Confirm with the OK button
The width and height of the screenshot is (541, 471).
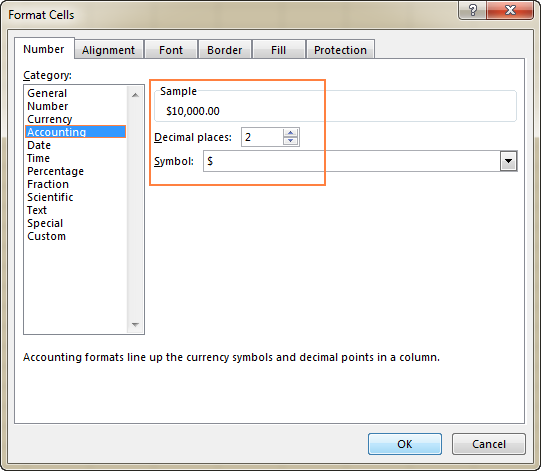405,444
